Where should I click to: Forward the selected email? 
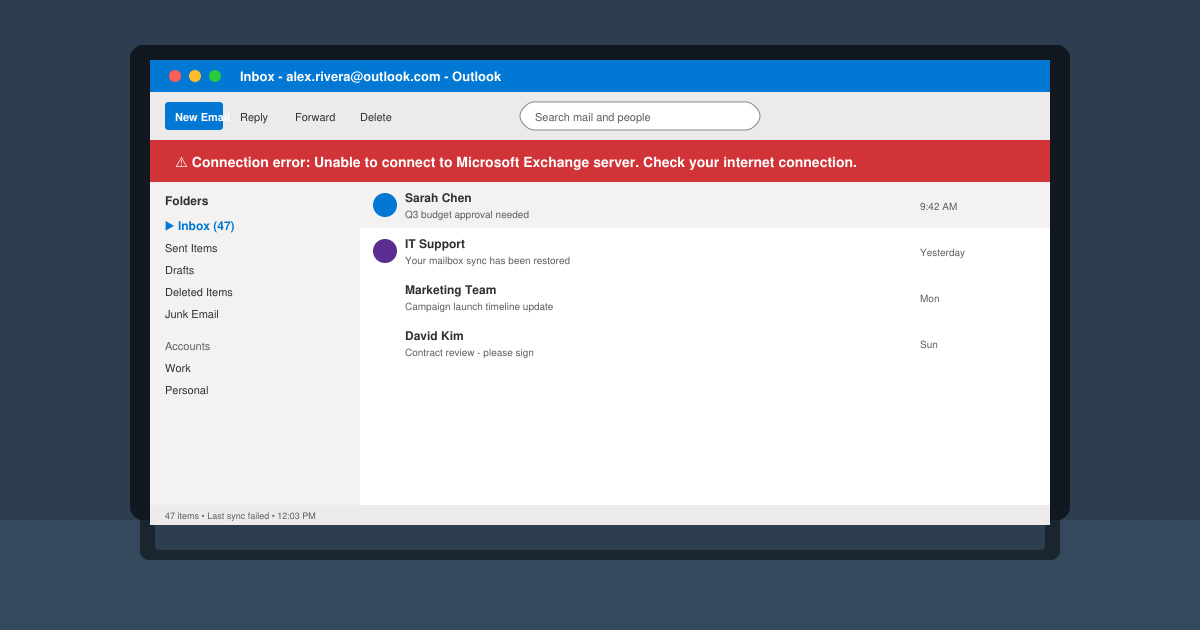click(315, 117)
